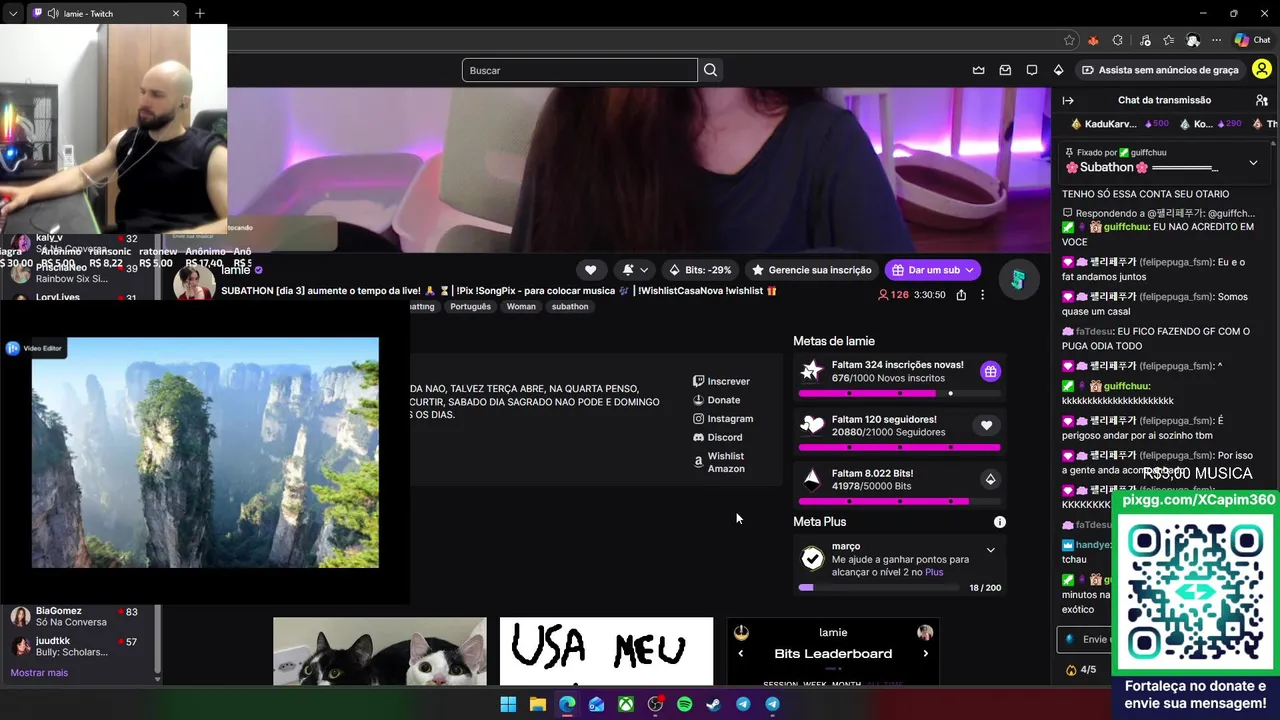Open the notification bell dropdown
1280x720 pixels.
[x=635, y=270]
